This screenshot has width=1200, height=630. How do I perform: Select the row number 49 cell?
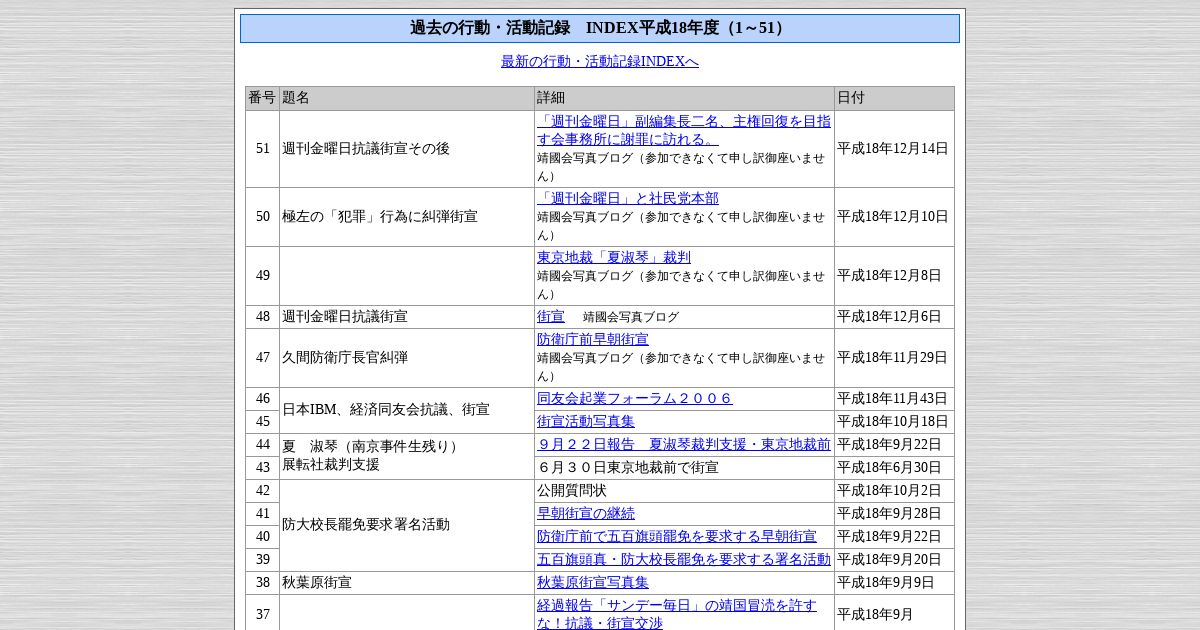click(262, 275)
